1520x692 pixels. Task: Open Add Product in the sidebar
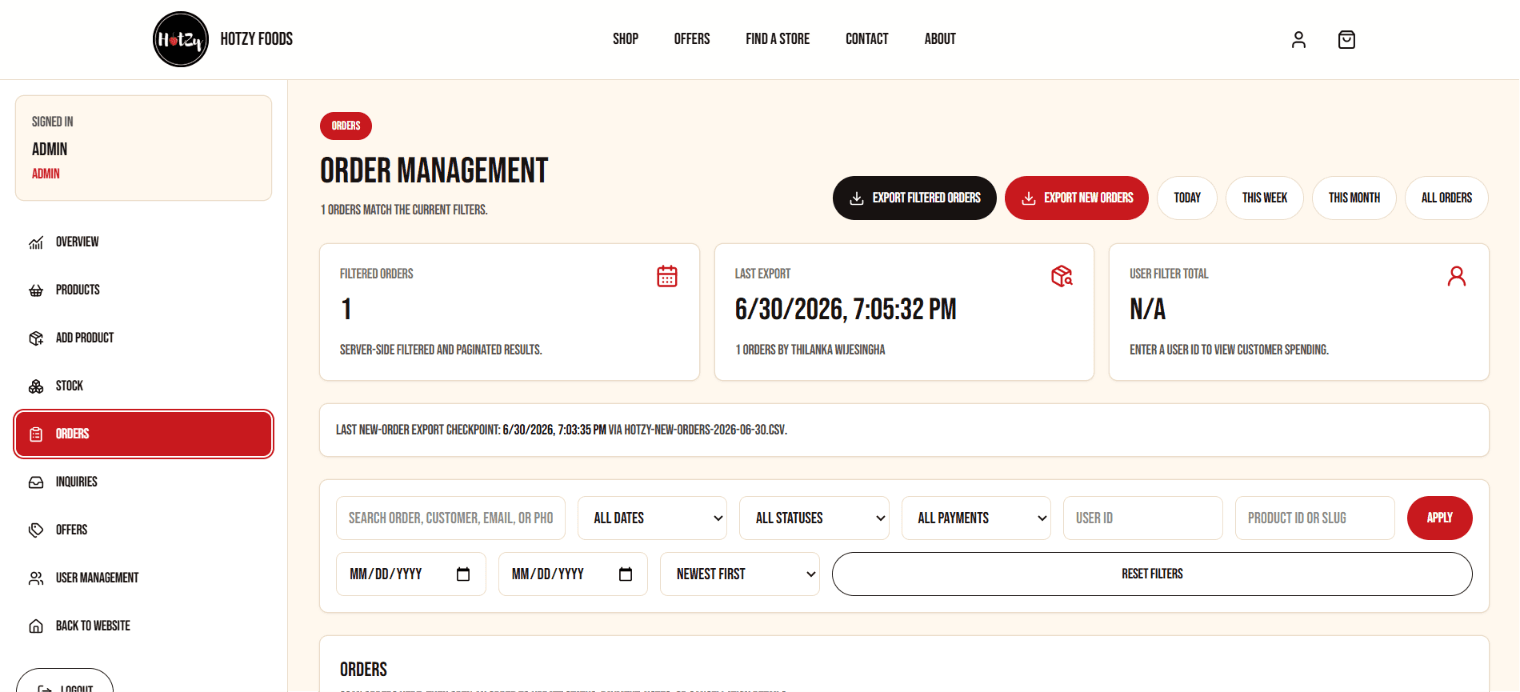click(143, 338)
